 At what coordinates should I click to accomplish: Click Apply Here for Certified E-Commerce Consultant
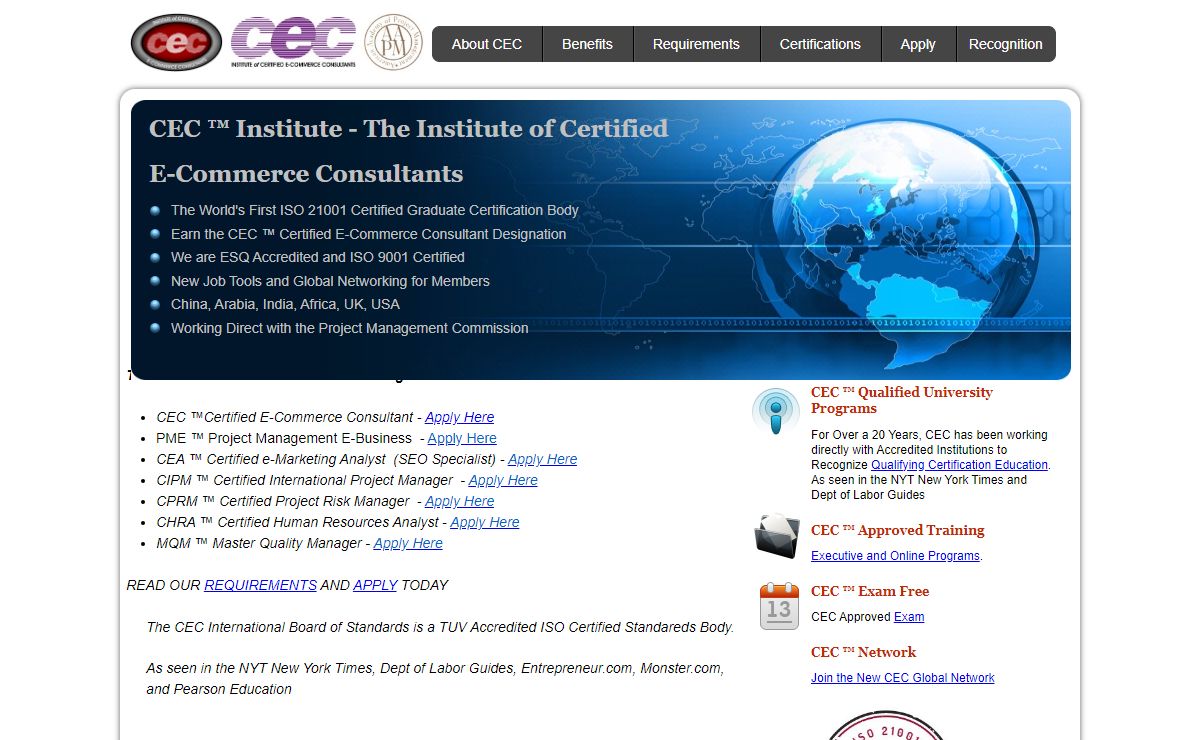click(x=459, y=417)
